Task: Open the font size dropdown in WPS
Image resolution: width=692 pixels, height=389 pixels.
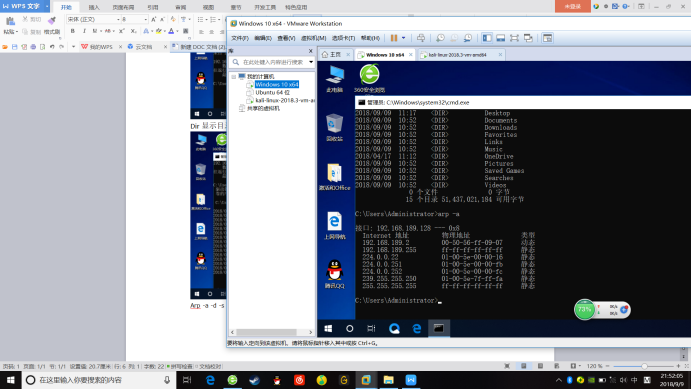Action: pyautogui.click(x=145, y=19)
